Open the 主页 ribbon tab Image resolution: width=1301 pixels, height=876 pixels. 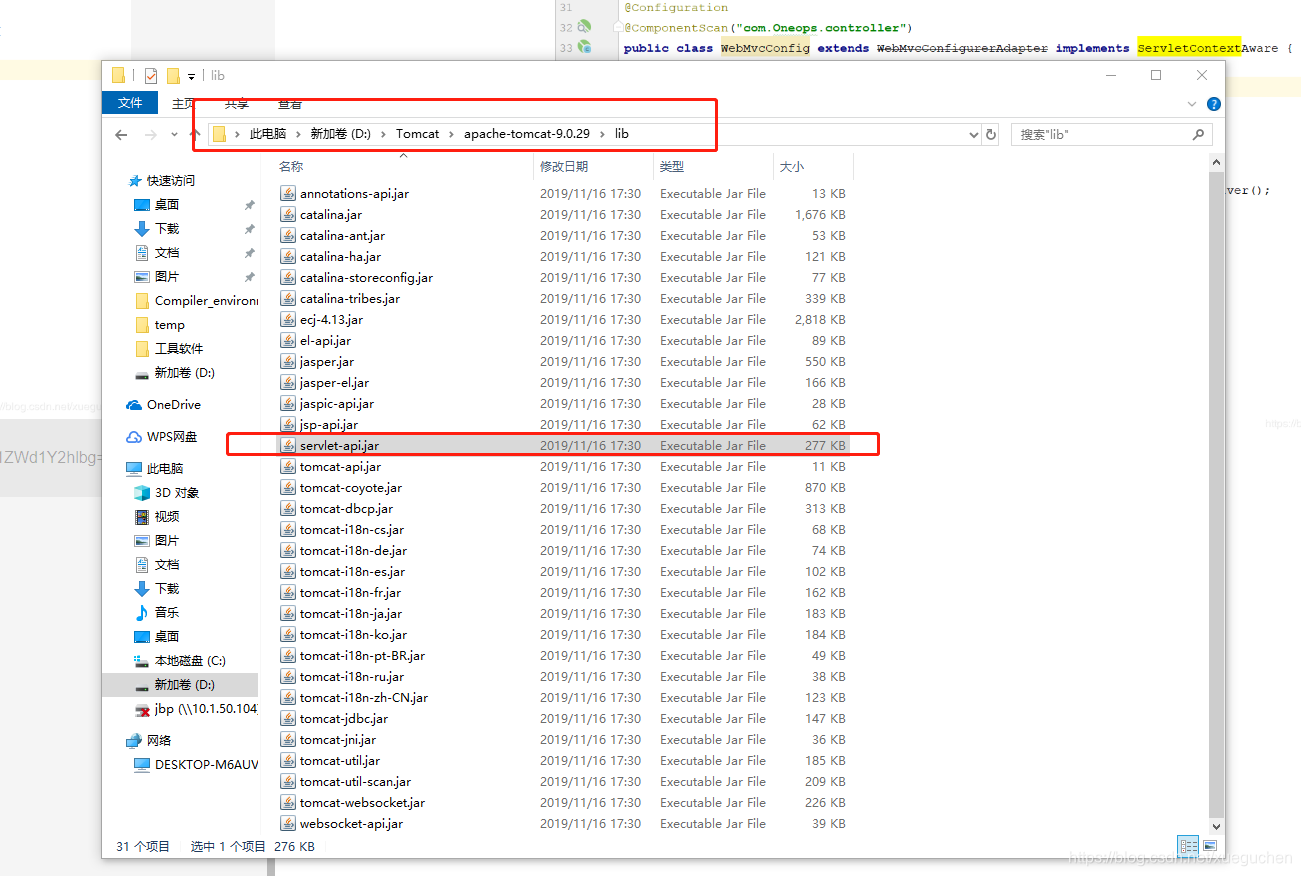point(184,104)
